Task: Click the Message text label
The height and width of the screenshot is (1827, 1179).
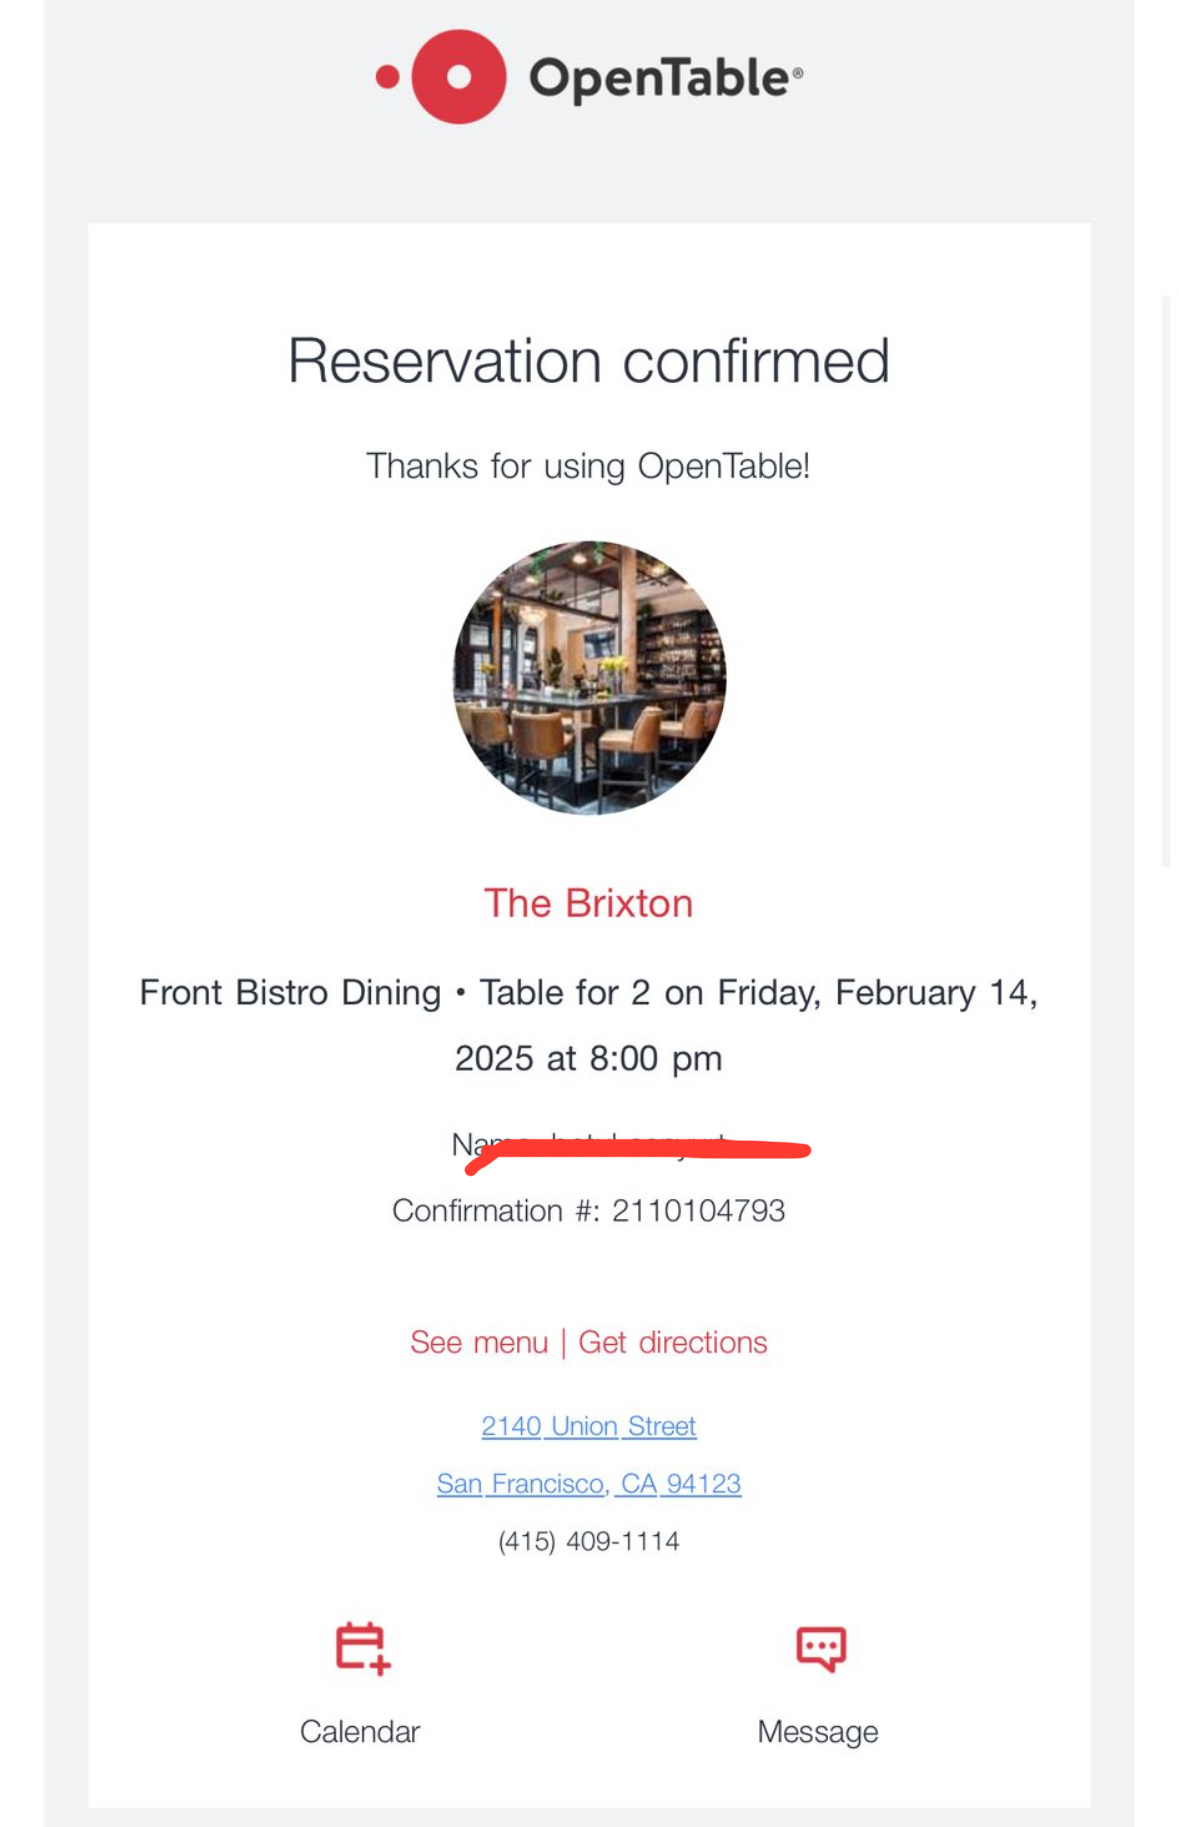Action: tap(818, 1731)
